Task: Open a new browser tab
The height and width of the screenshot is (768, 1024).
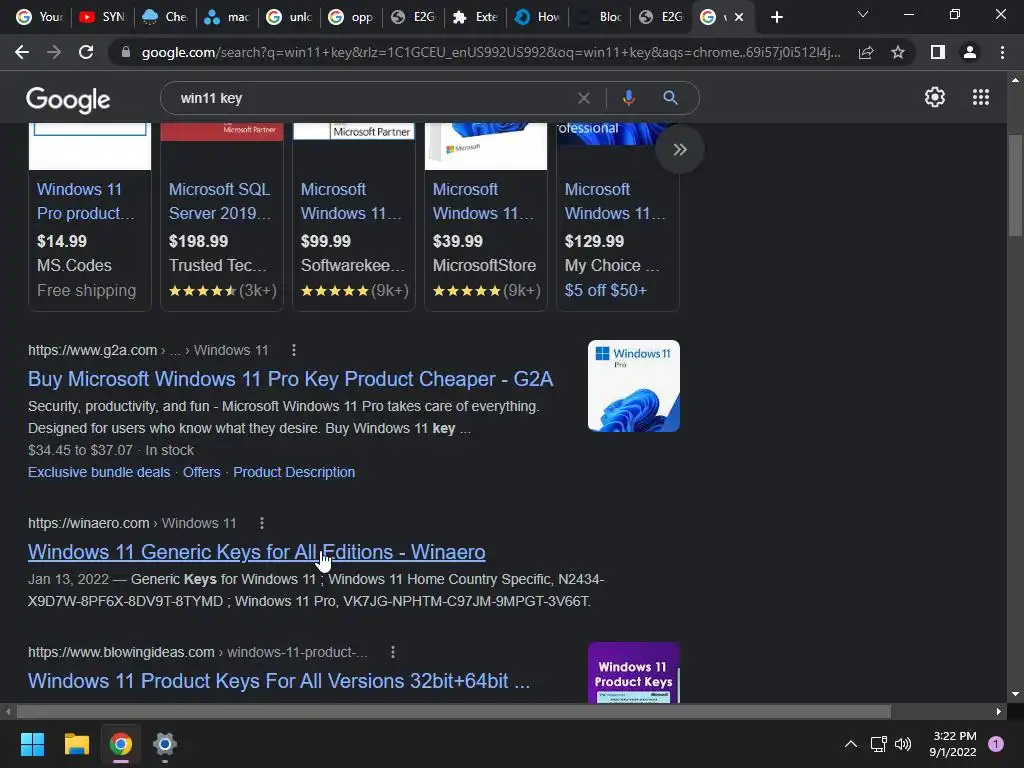Action: click(x=776, y=17)
